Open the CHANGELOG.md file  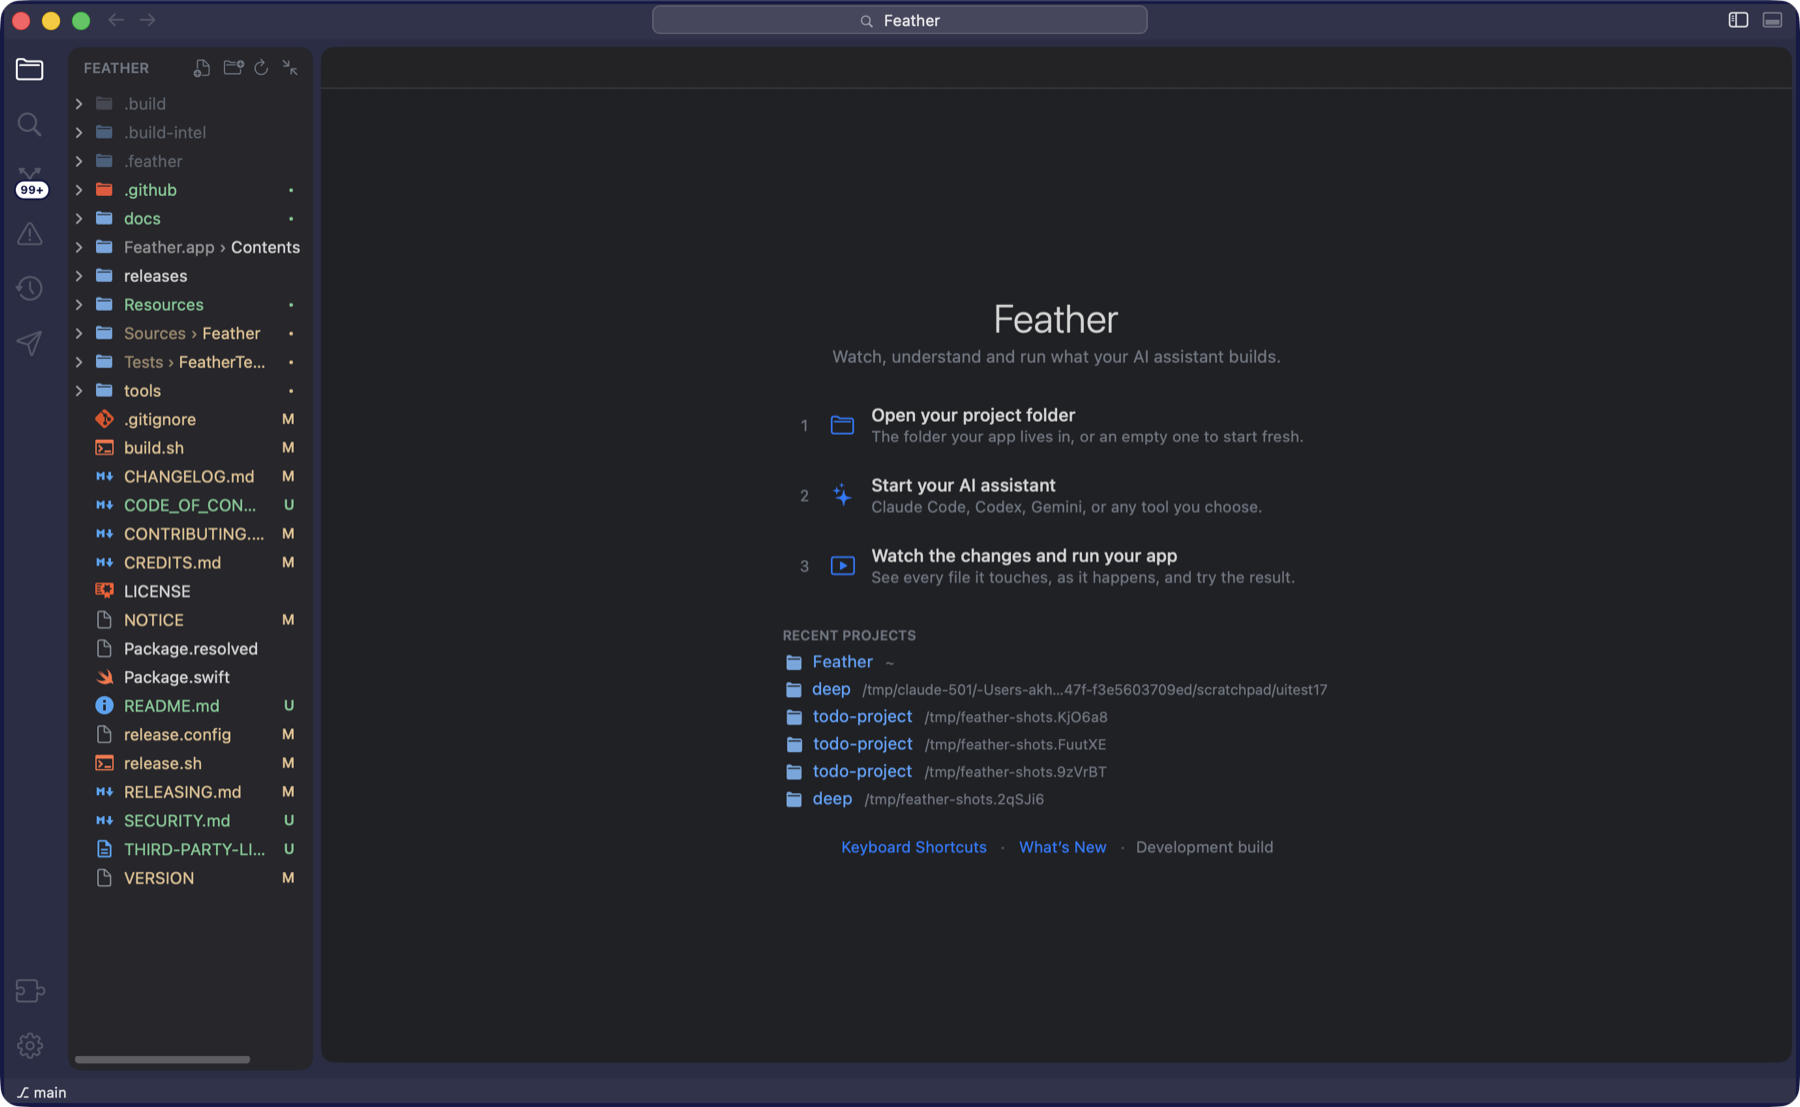pos(190,476)
